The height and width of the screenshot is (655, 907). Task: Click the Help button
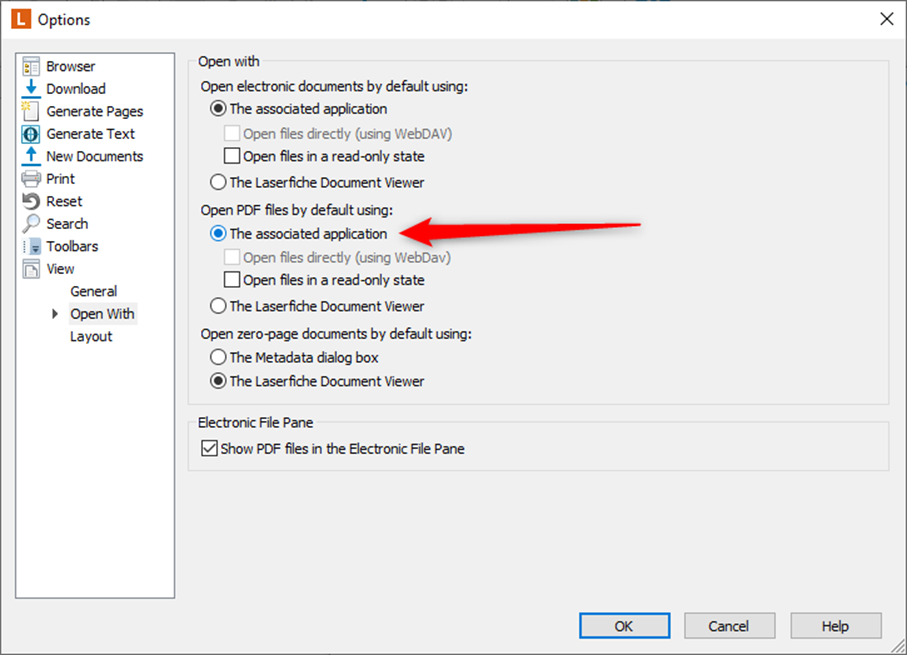tap(835, 625)
